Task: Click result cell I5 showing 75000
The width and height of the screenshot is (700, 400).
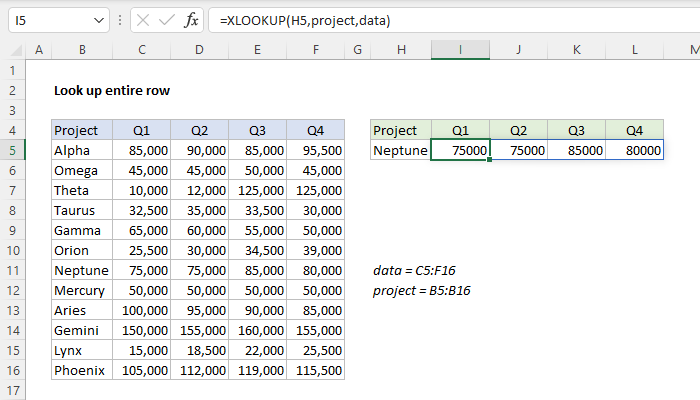Action: [460, 150]
